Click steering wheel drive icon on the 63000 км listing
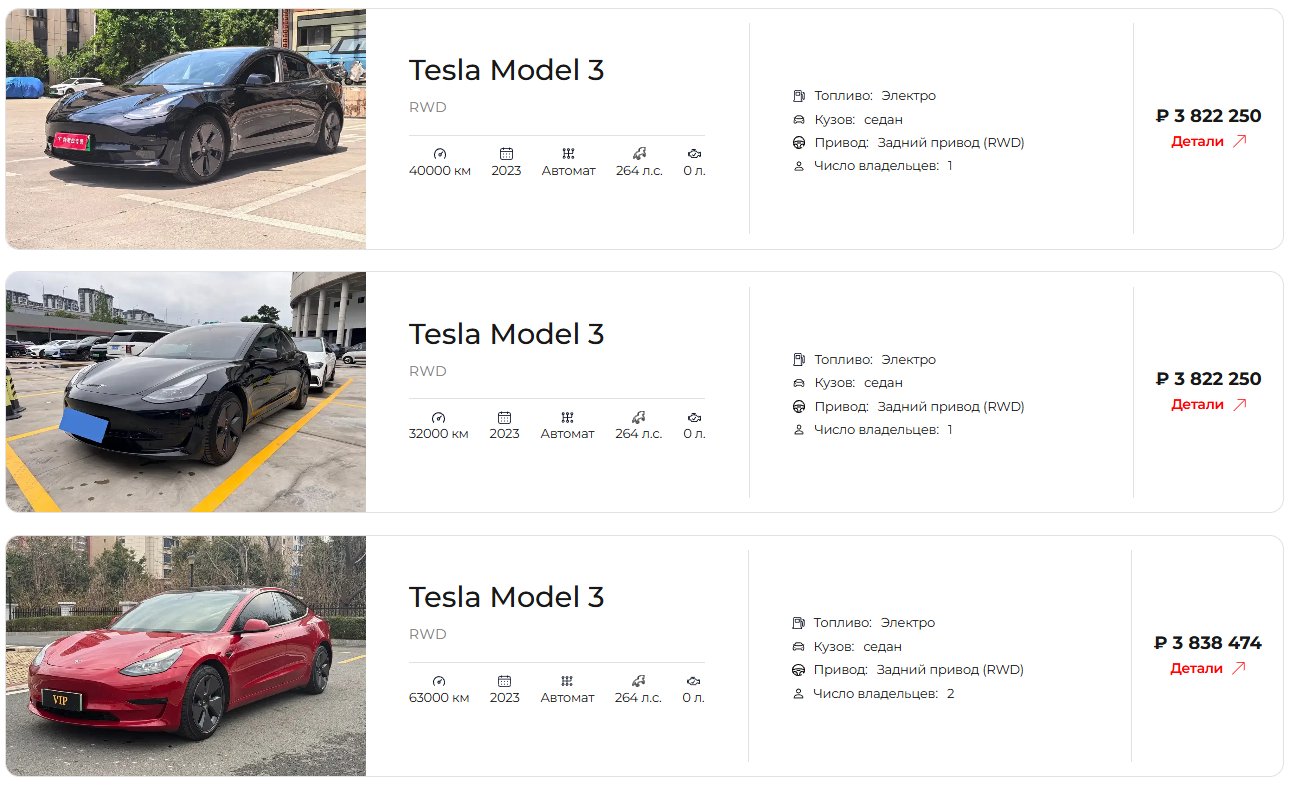This screenshot has width=1292, height=786. [x=798, y=670]
